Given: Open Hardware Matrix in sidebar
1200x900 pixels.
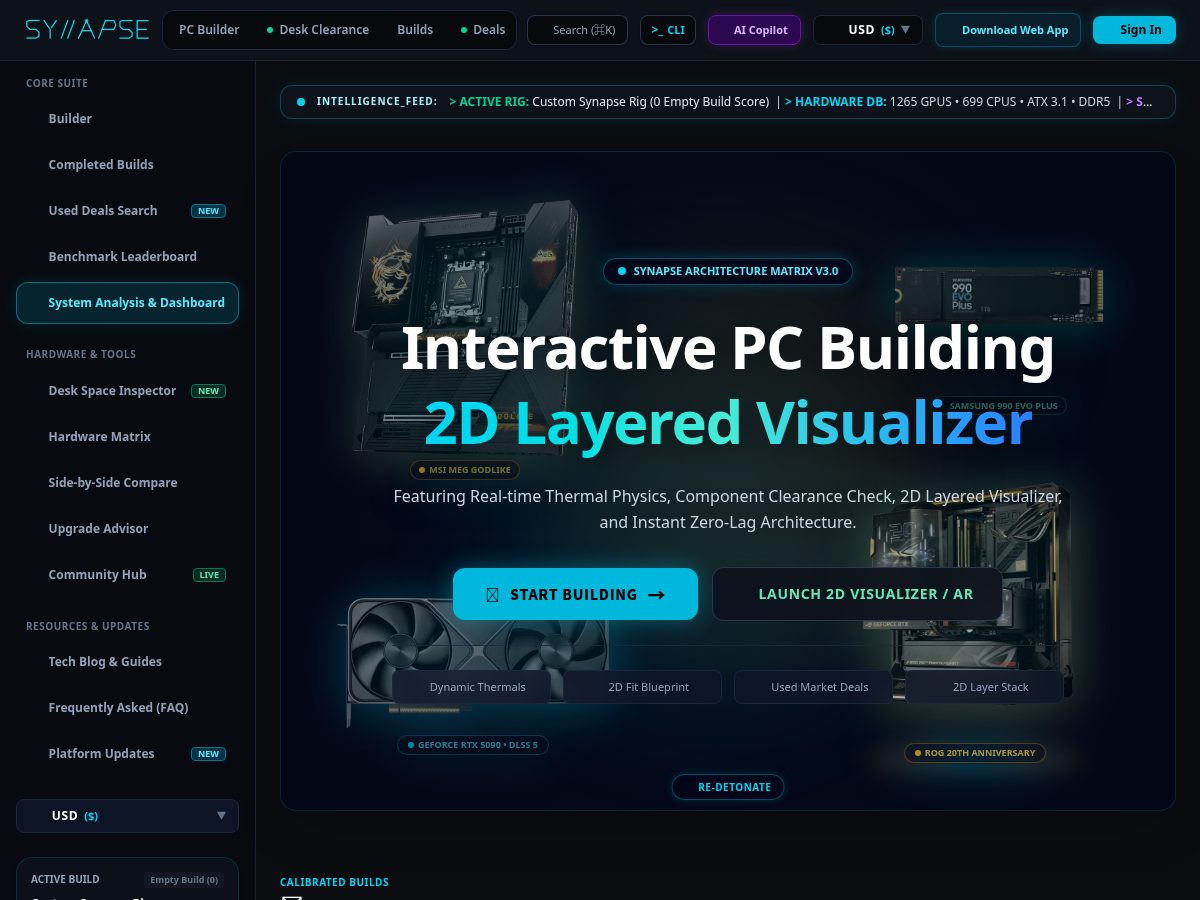Looking at the screenshot, I should (x=127, y=436).
